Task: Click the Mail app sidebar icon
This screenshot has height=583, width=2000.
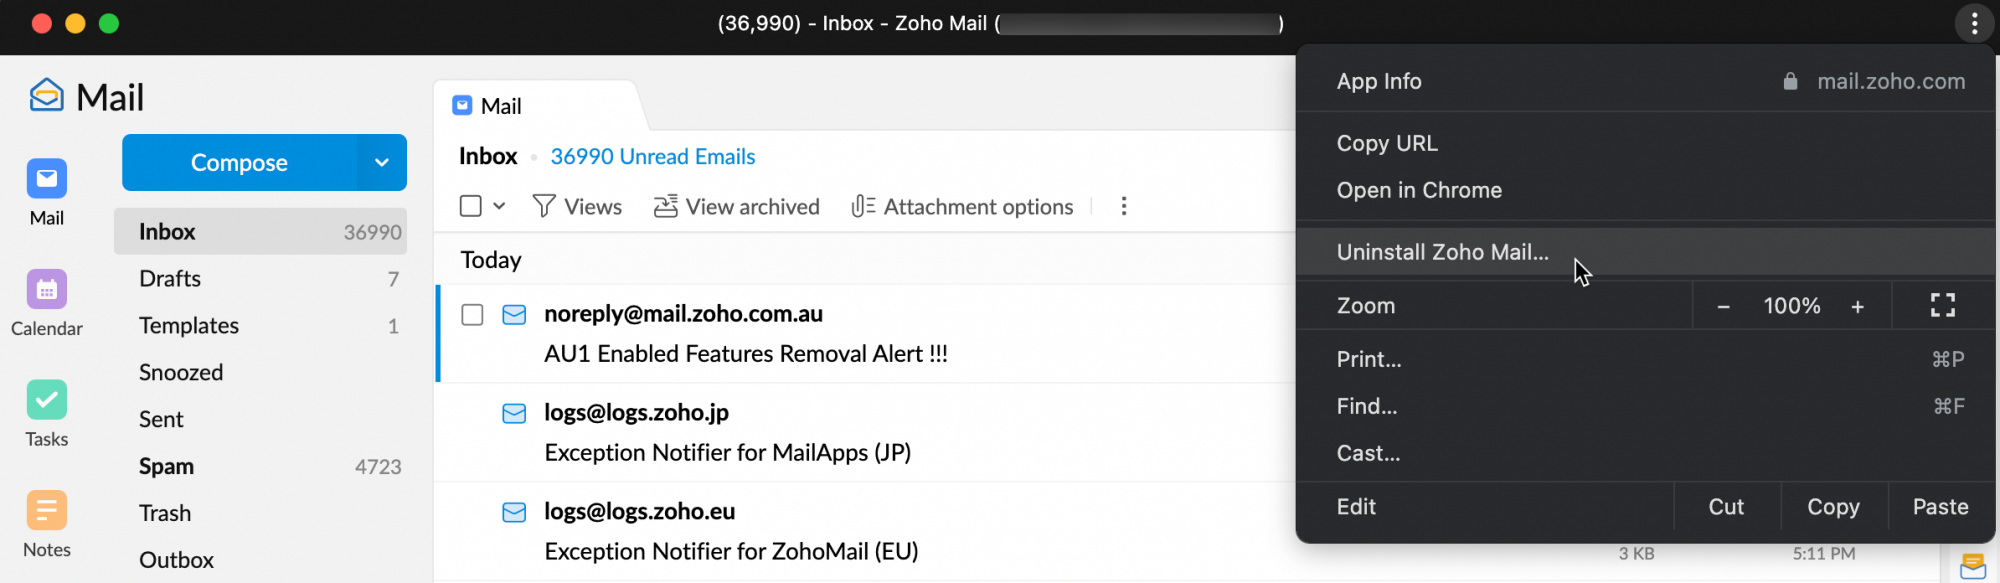Action: [x=47, y=179]
